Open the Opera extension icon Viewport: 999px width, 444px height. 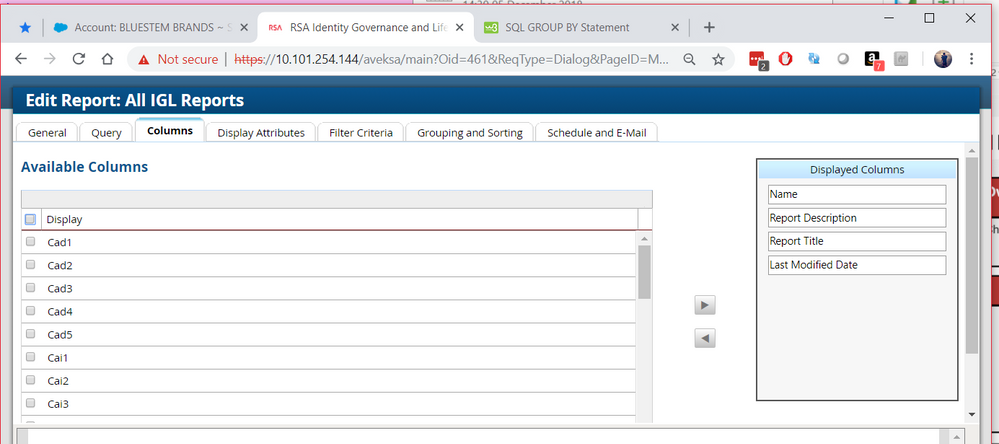785,60
